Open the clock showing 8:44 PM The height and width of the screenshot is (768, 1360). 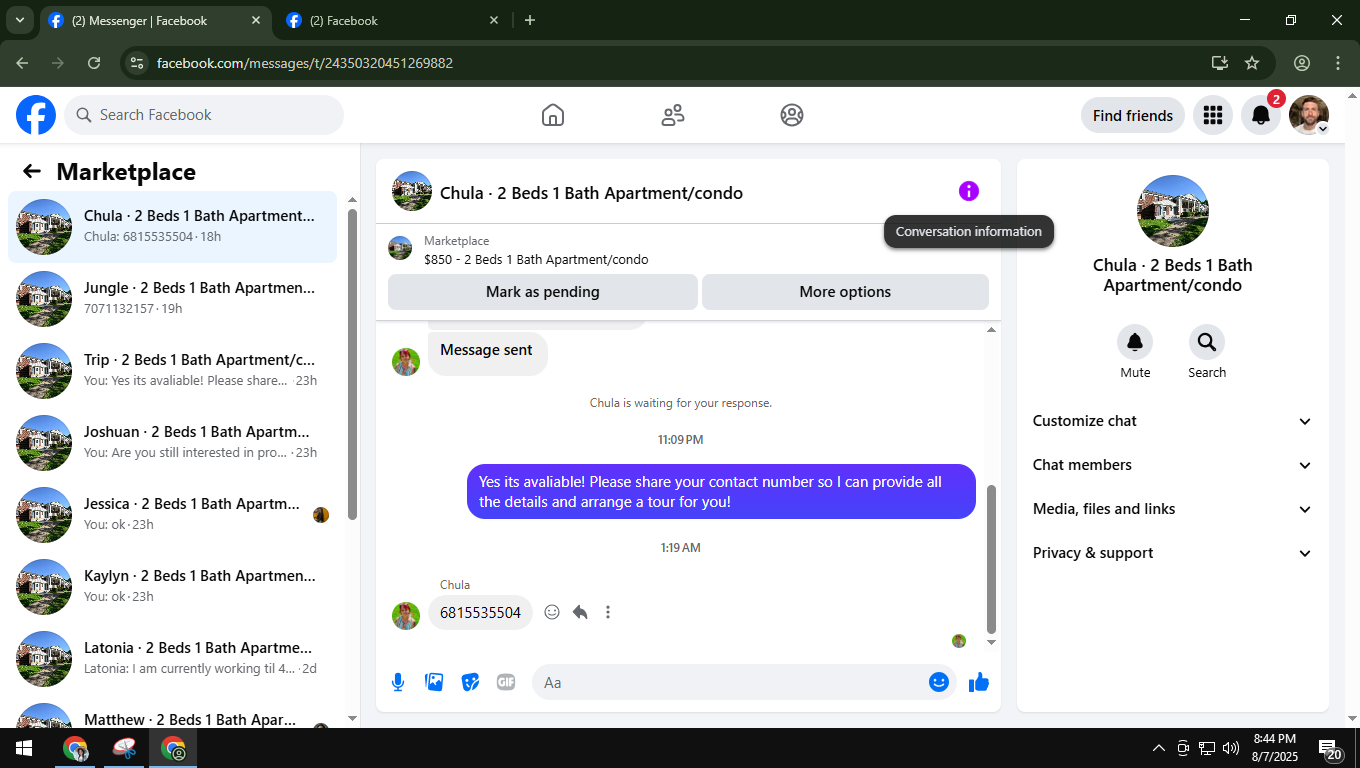coord(1274,748)
